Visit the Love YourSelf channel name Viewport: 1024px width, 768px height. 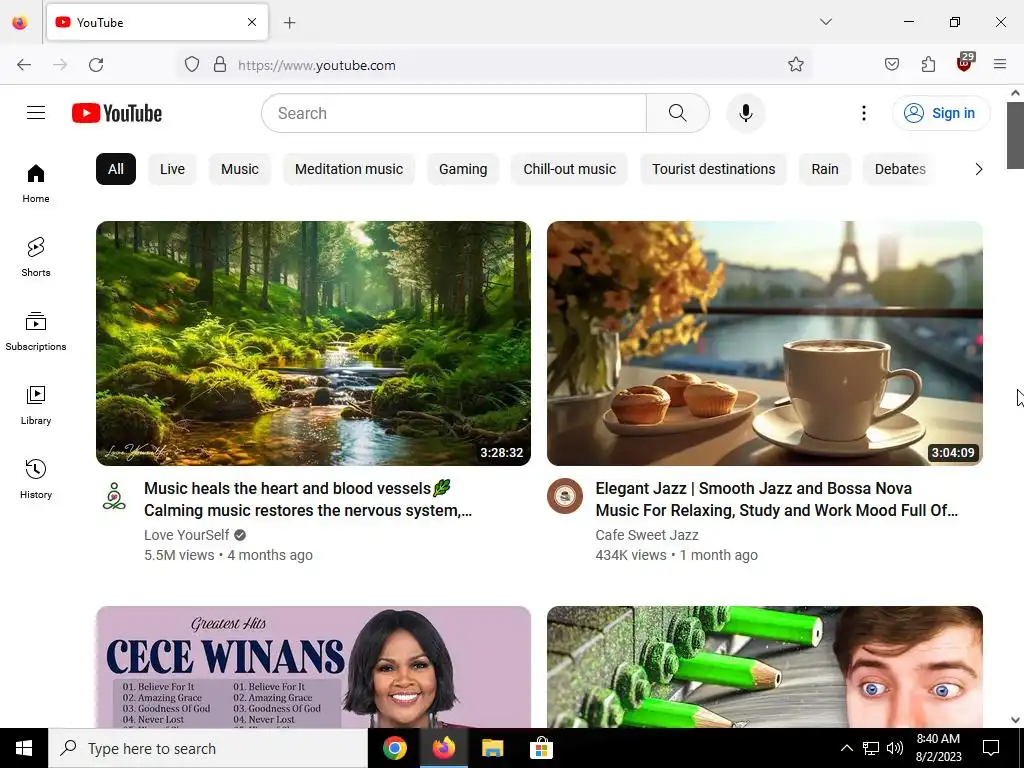point(187,535)
